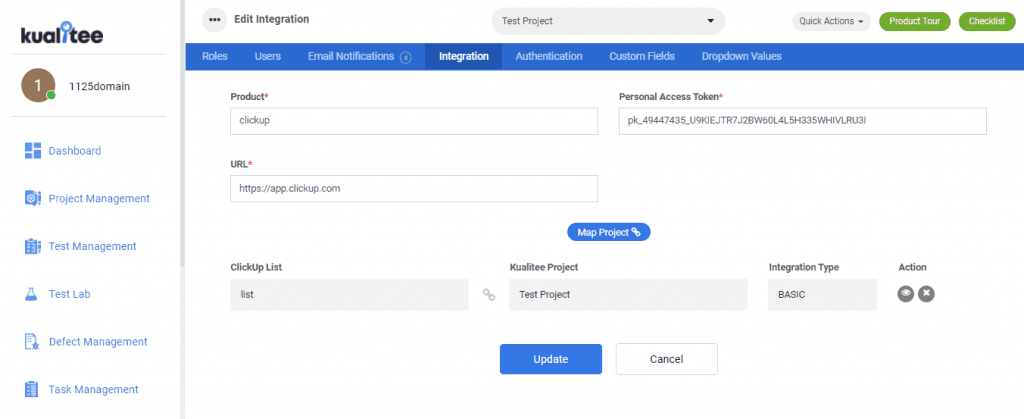
Task: Click the Task Management sidebar icon
Action: 33,390
